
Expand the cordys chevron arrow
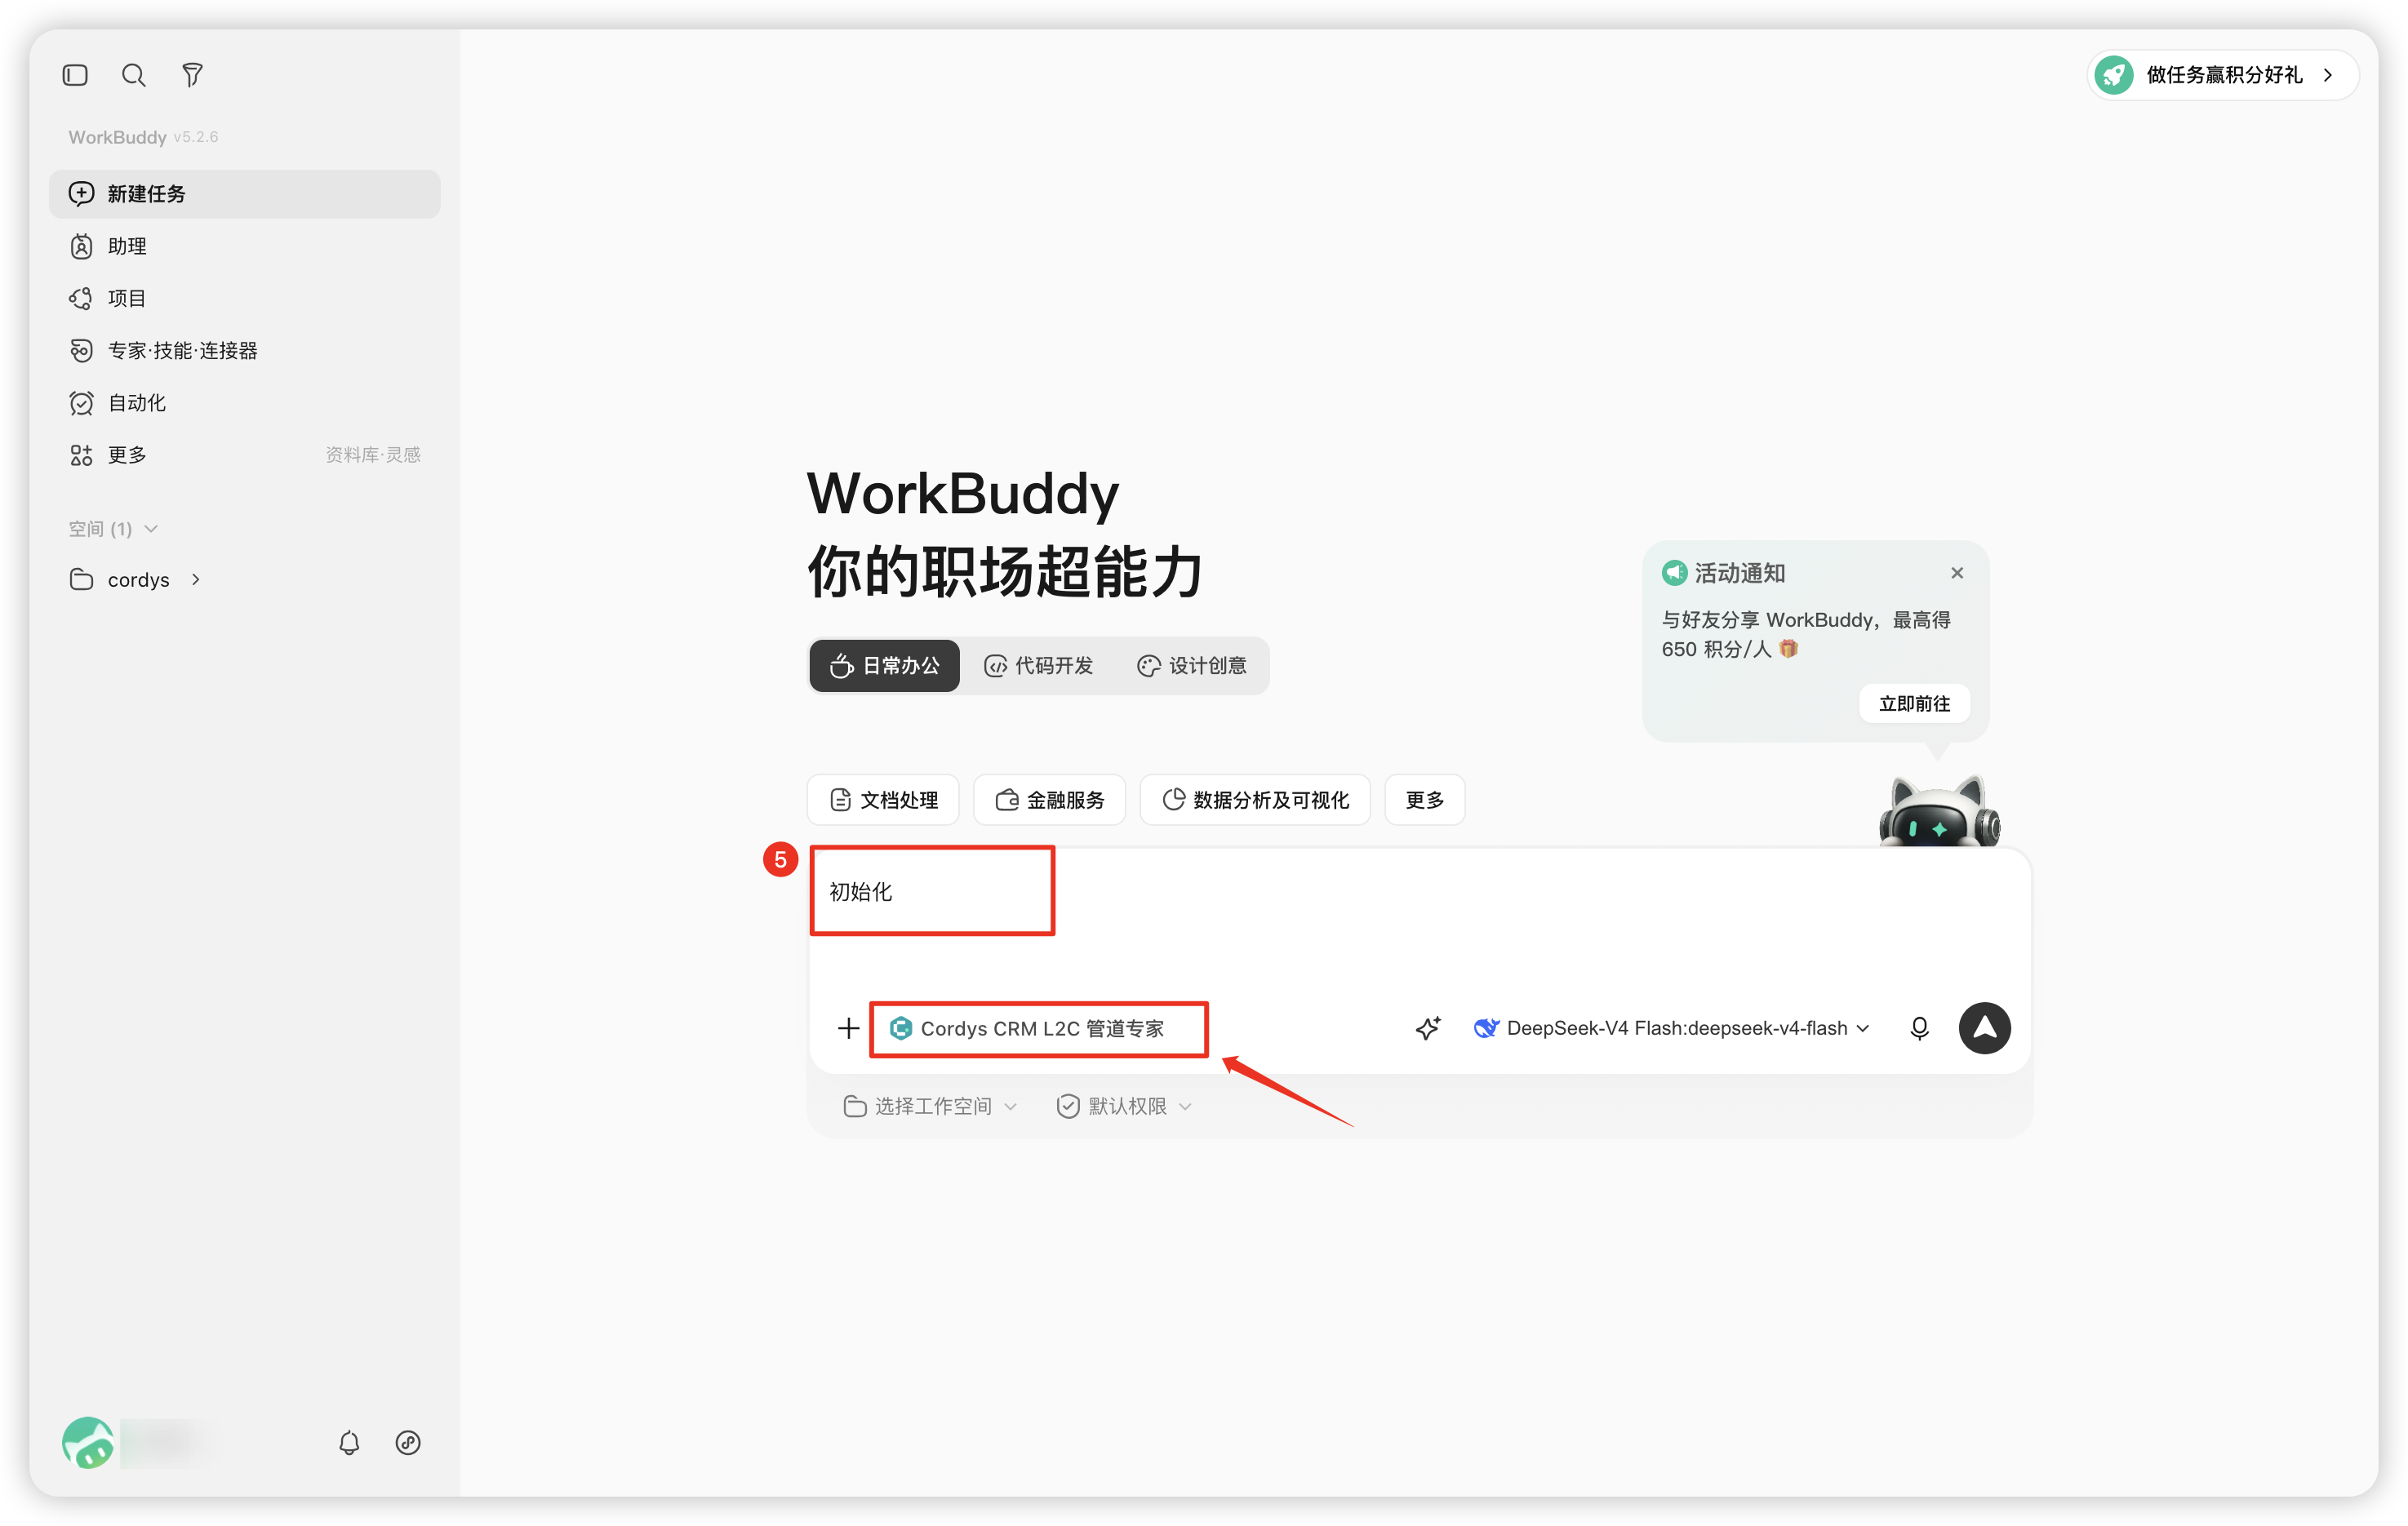196,580
